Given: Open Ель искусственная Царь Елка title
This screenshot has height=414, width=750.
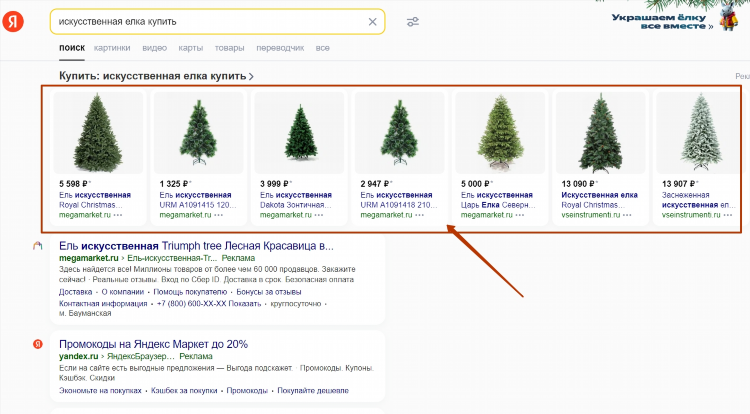Looking at the screenshot, I should pyautogui.click(x=498, y=200).
